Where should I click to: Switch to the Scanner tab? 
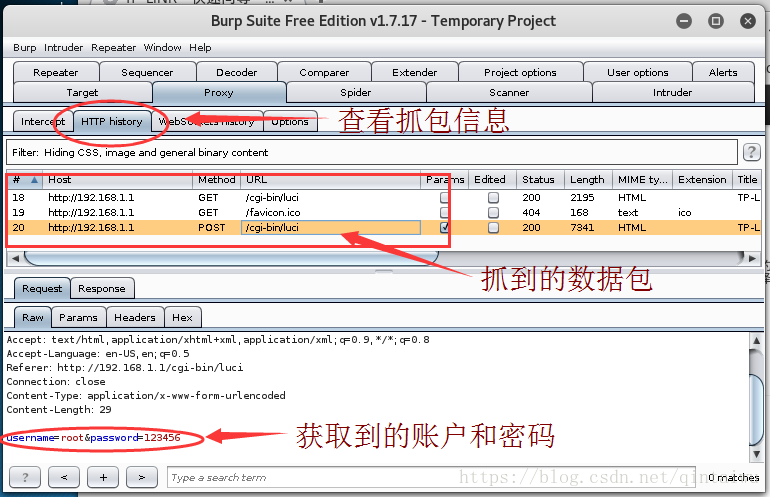pyautogui.click(x=509, y=92)
